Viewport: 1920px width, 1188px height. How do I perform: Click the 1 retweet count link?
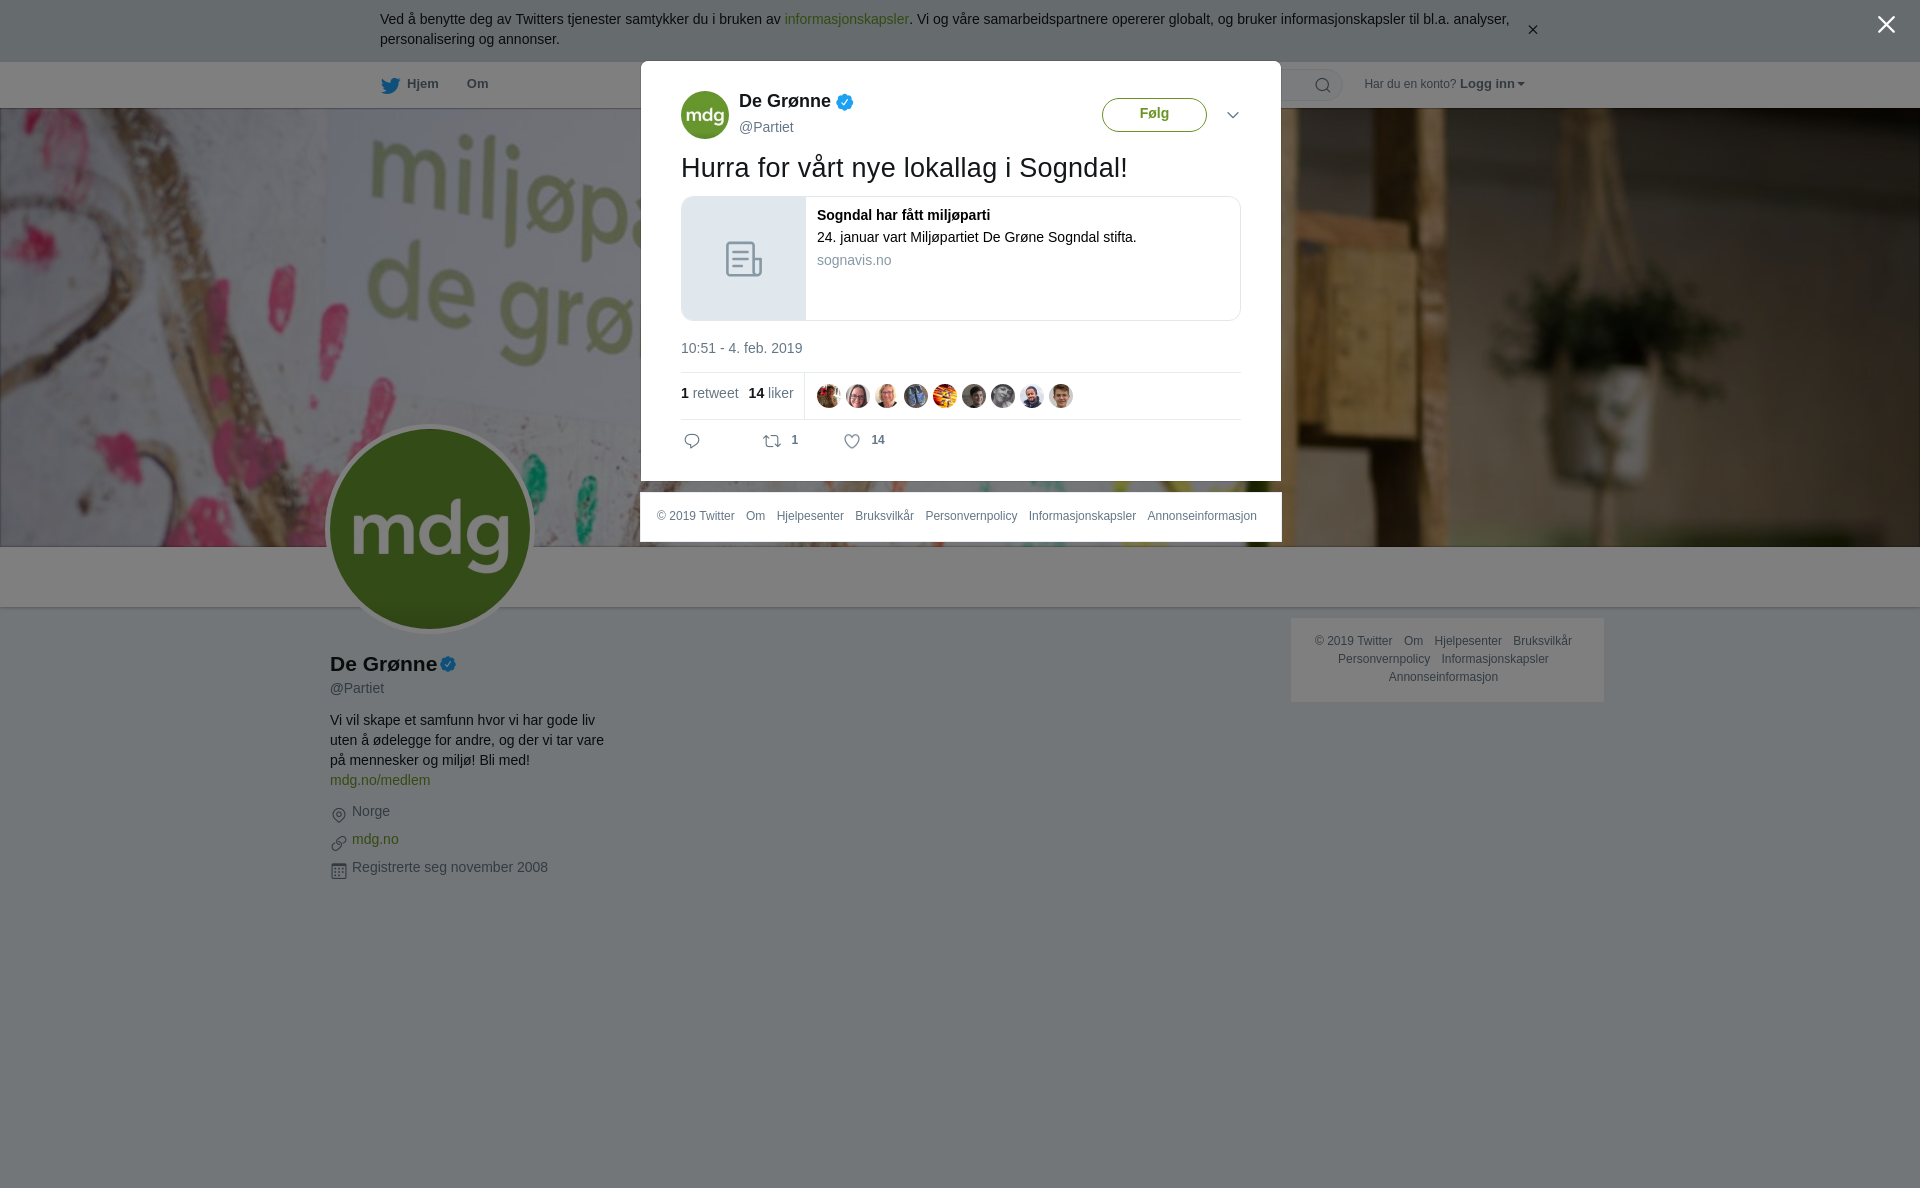point(710,393)
